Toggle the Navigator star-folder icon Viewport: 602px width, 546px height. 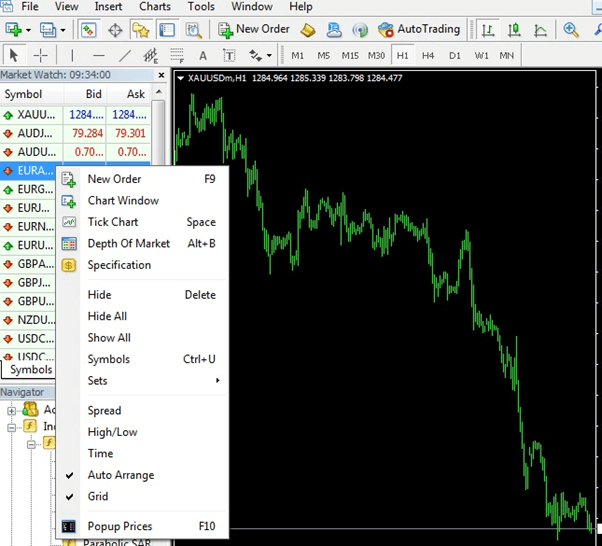[x=141, y=30]
